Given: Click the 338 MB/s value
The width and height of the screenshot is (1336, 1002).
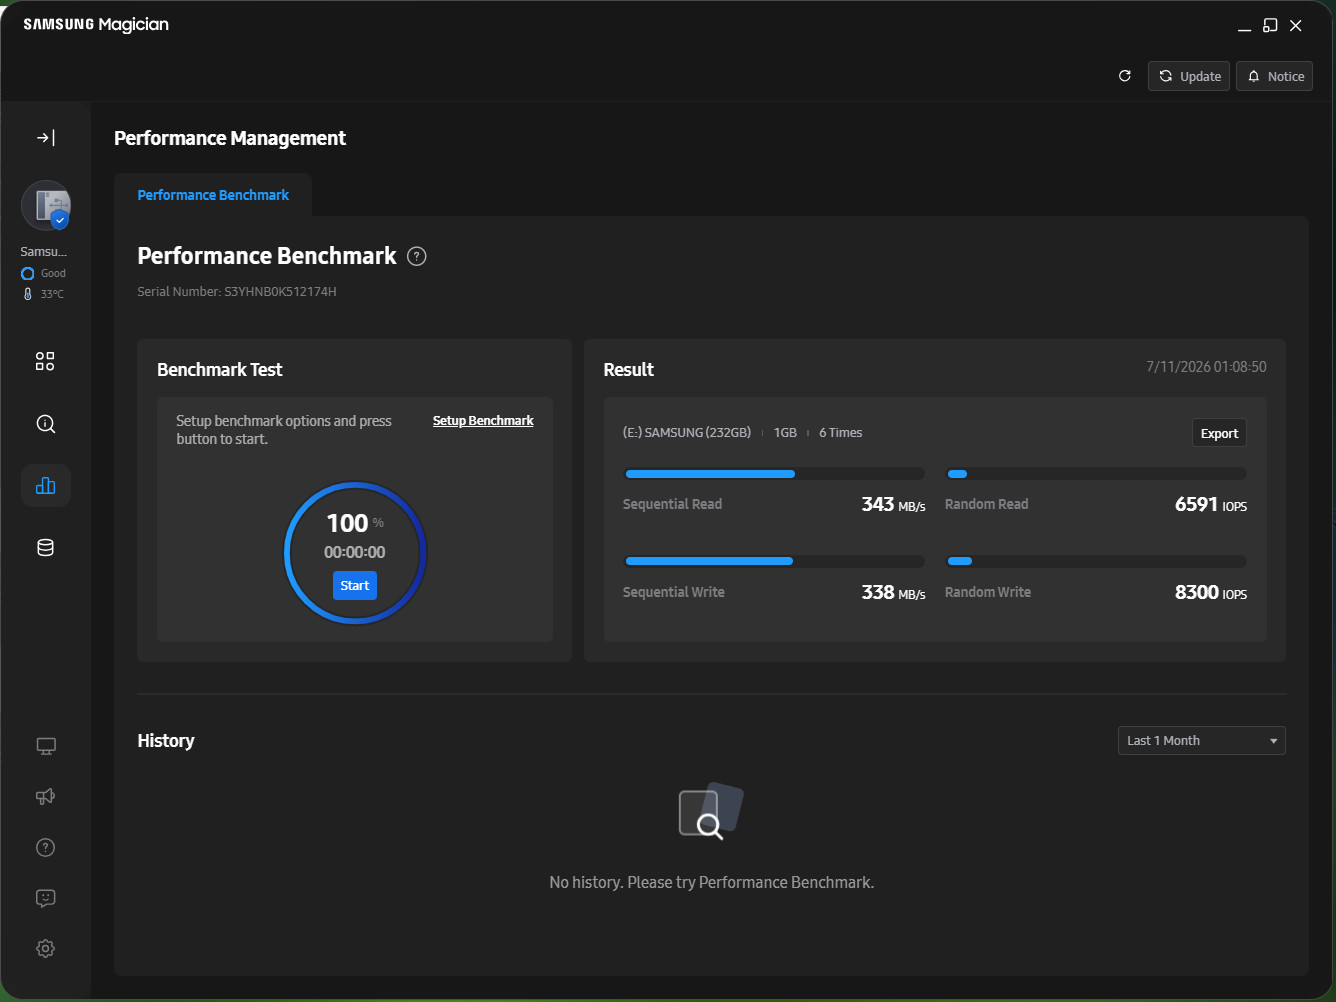Looking at the screenshot, I should pos(893,593).
